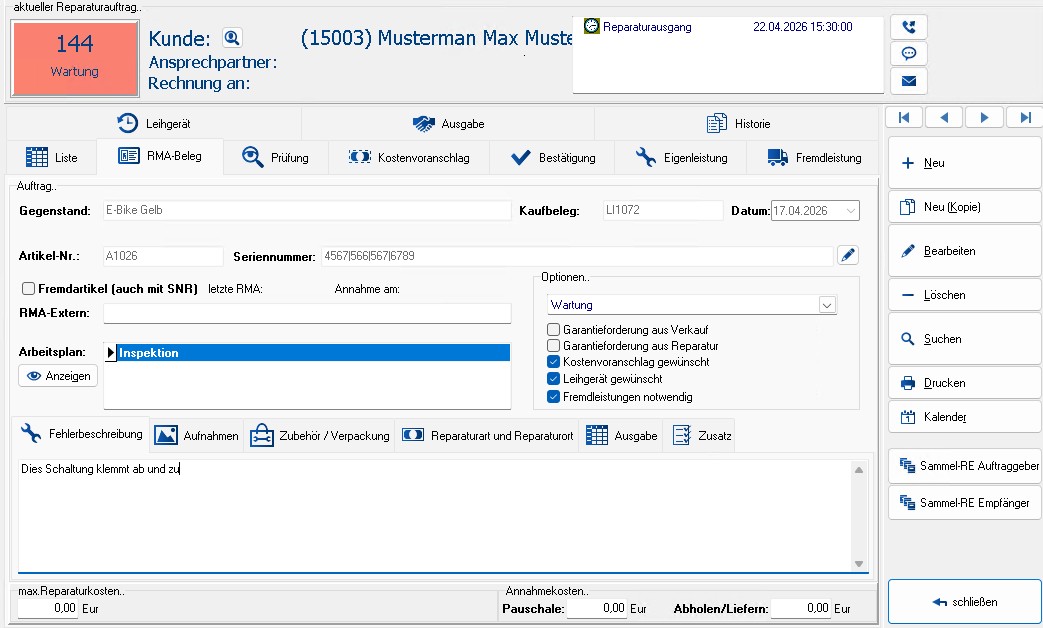
Task: Open the Aufnahmen tab
Action: point(197,436)
